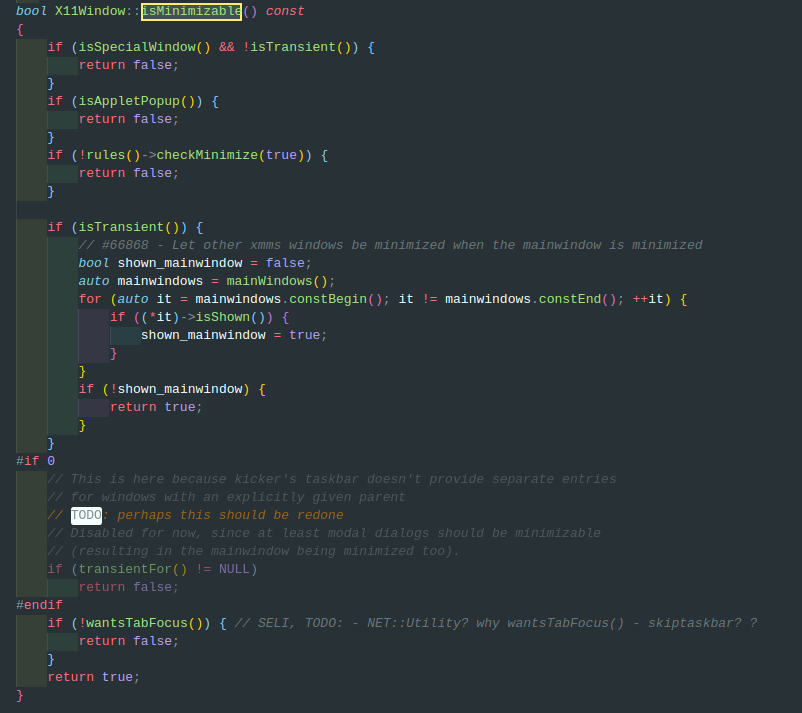
Task: Click wantsTabFocus() in the if condition
Action: [x=144, y=623]
